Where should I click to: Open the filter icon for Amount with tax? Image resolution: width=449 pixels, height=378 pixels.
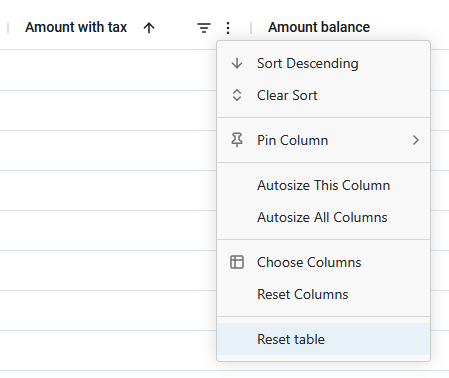[x=204, y=28]
